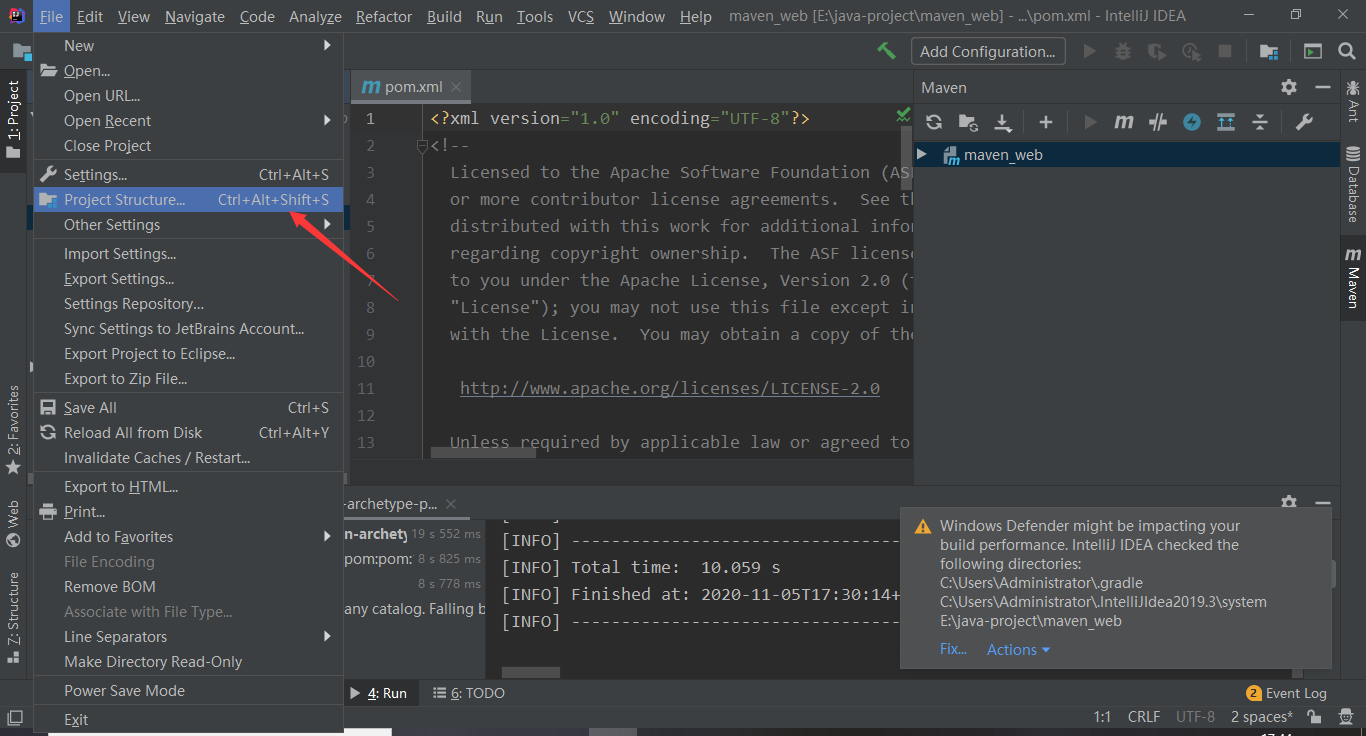Open Project Structure menu item
1366x736 pixels.
[189, 200]
